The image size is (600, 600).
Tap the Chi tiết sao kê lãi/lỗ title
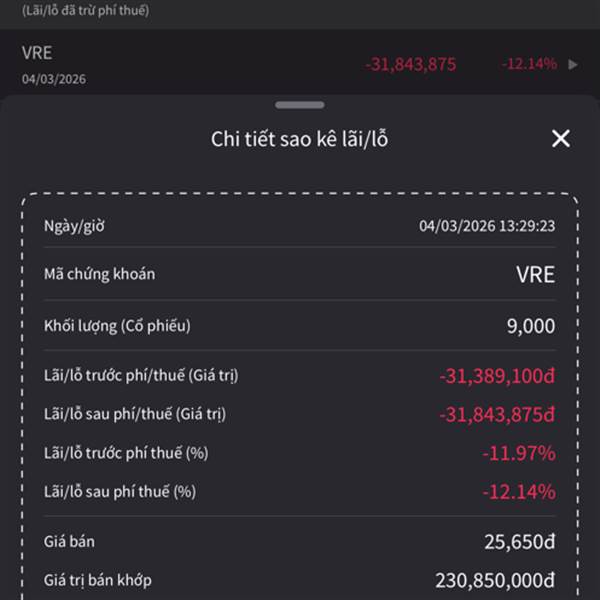(x=300, y=139)
